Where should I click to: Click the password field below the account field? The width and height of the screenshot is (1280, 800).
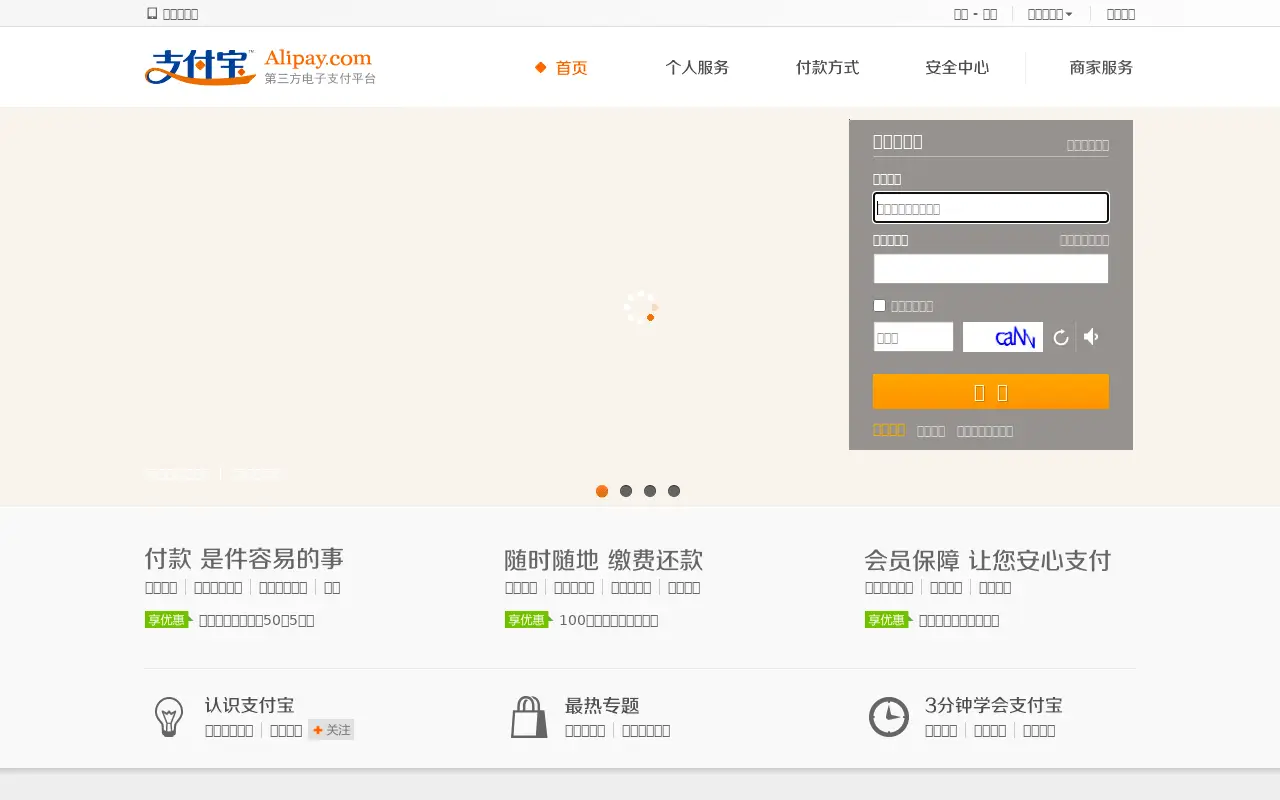pos(991,269)
